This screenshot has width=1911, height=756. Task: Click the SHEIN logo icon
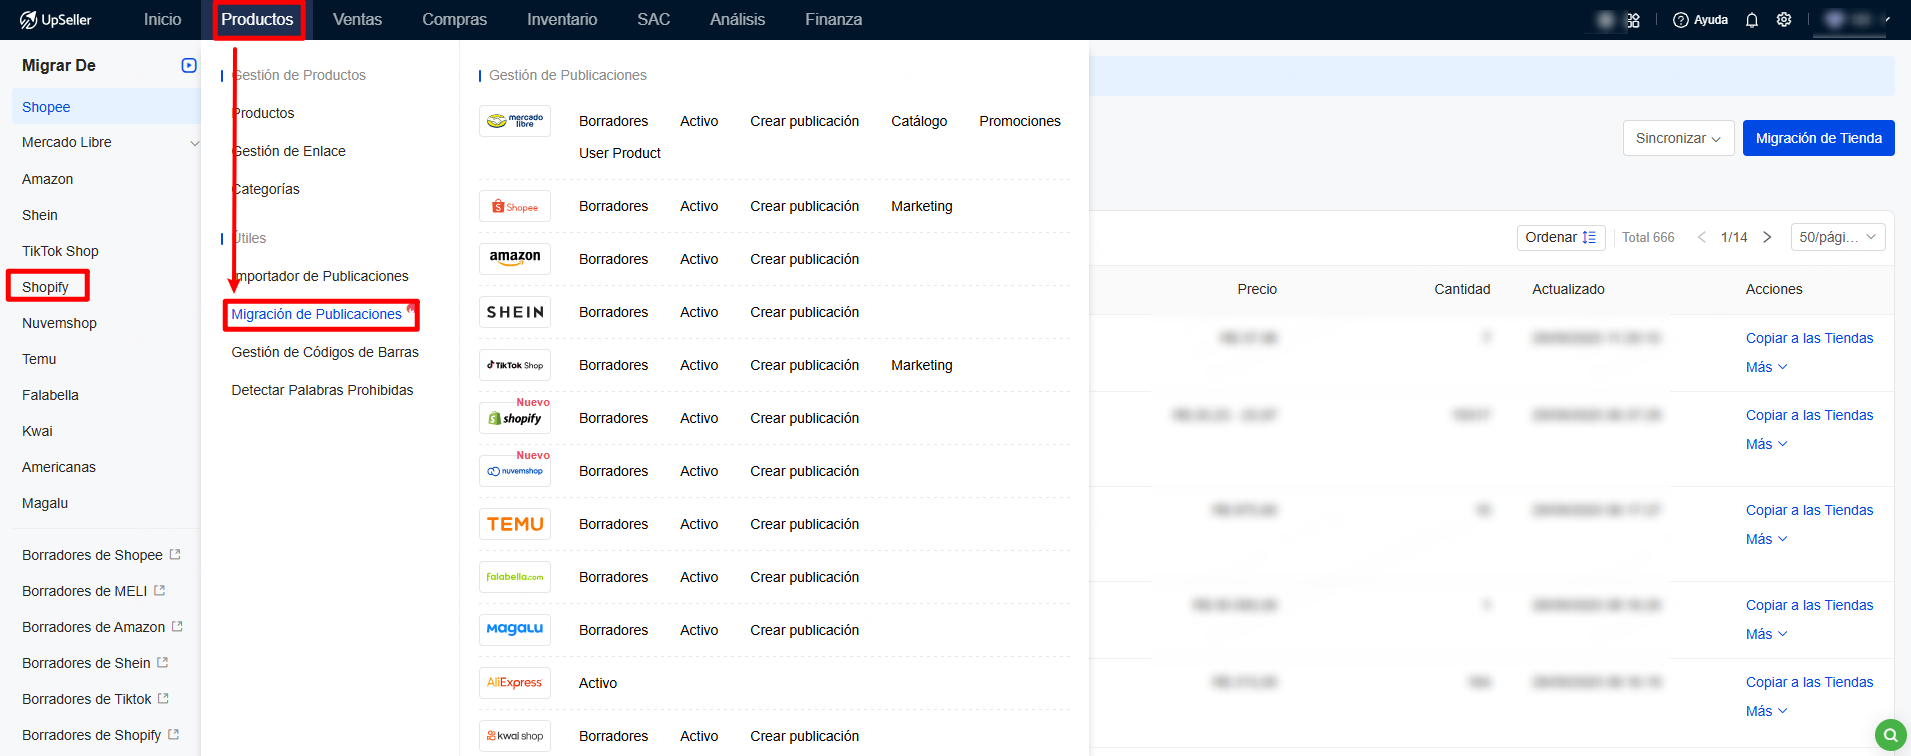pos(514,312)
